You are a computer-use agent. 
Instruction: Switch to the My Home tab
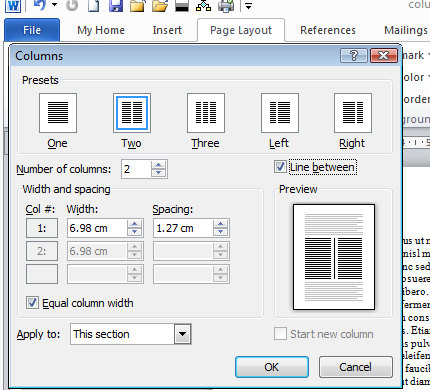(101, 30)
